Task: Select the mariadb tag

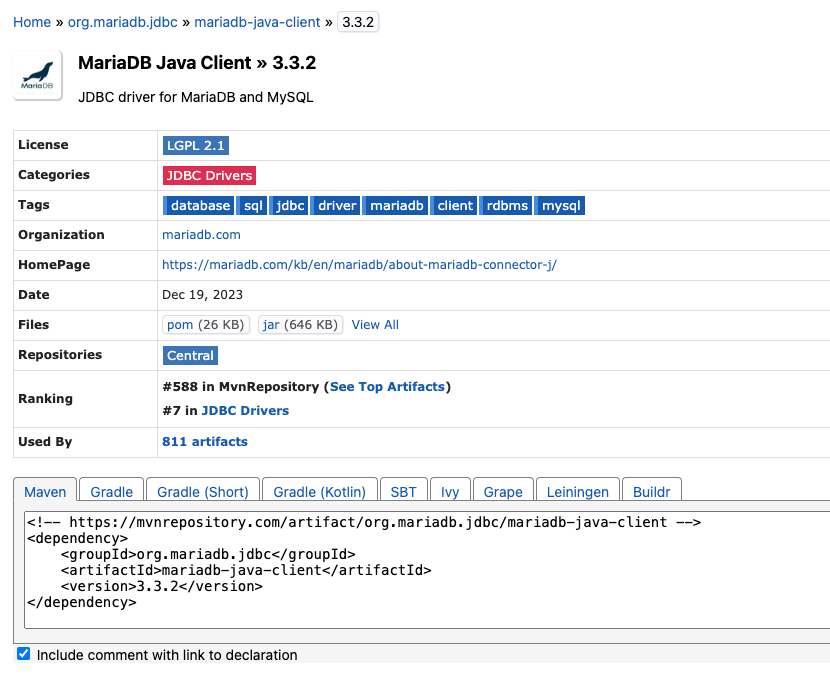Action: (x=395, y=205)
